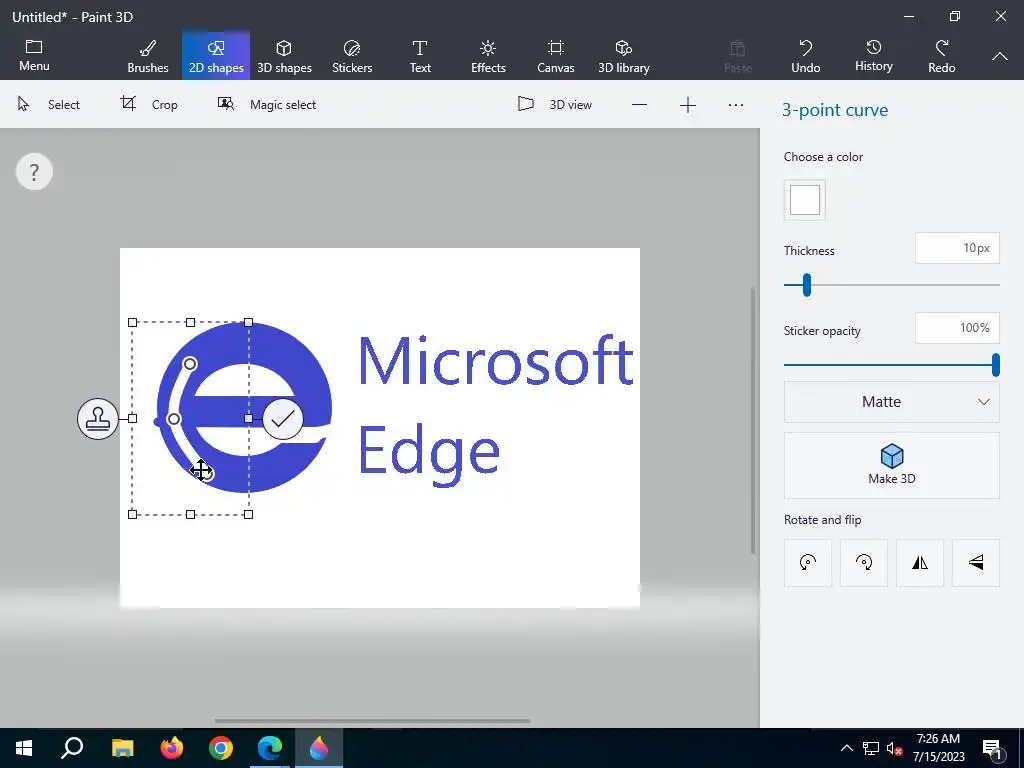
Task: Flip horizontal icon
Action: click(x=920, y=562)
